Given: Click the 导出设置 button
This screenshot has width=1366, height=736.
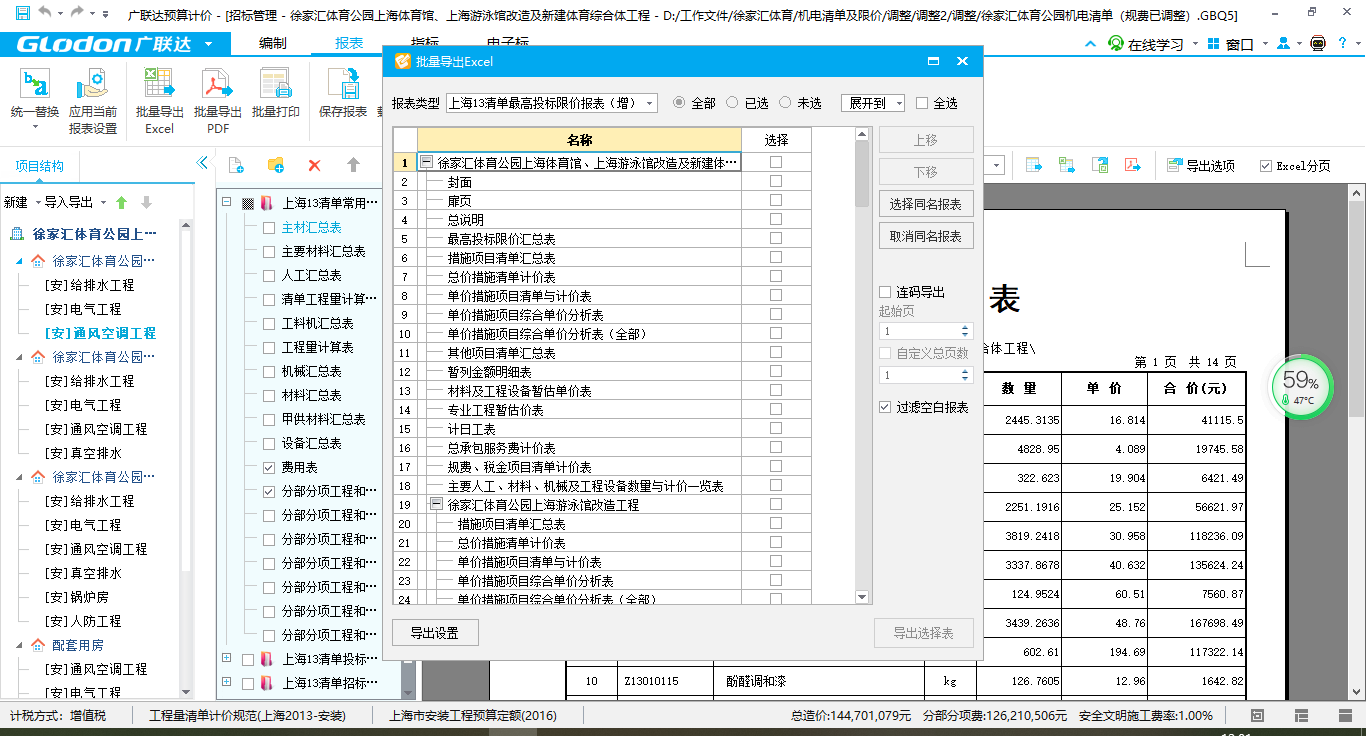Looking at the screenshot, I should [434, 633].
